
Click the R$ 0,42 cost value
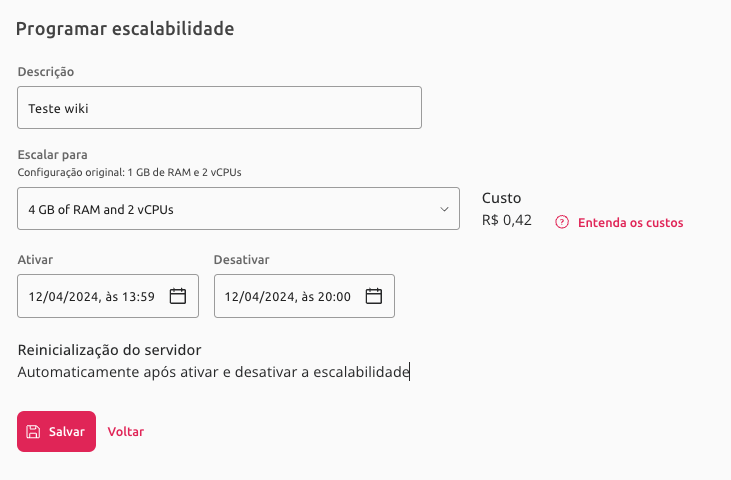(507, 220)
